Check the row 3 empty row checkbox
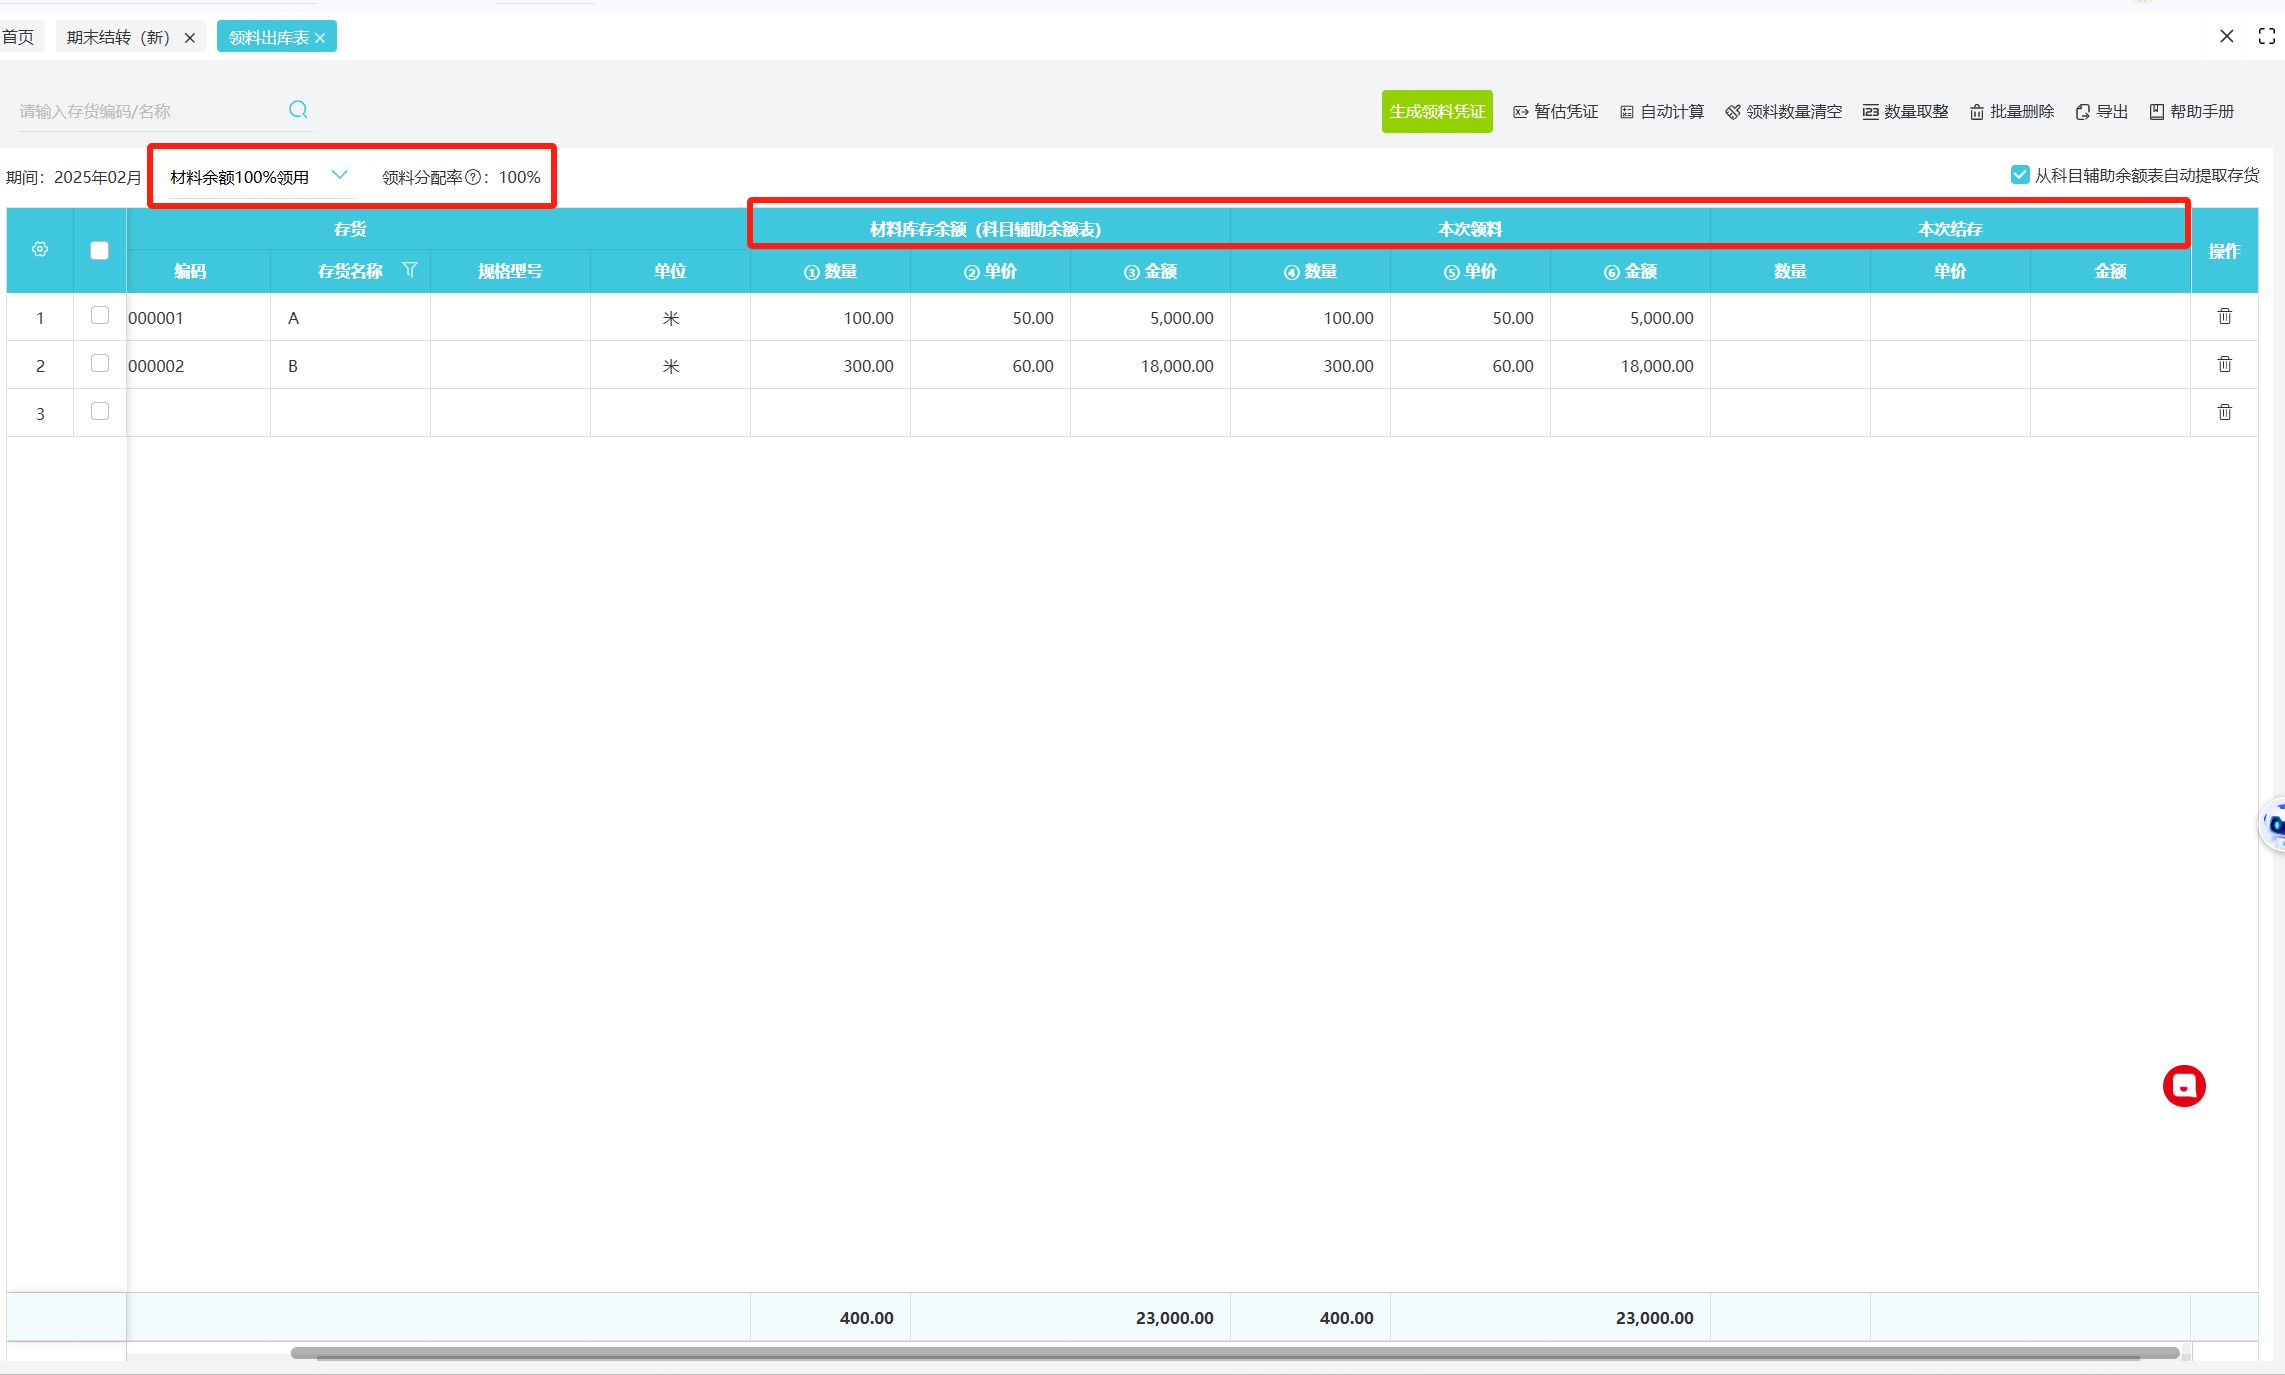 100,412
